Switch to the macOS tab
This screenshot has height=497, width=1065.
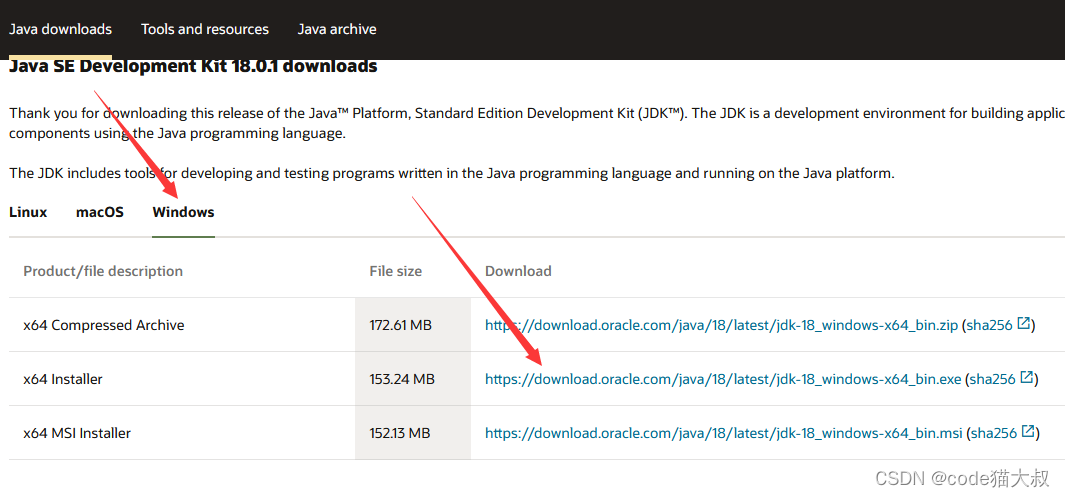(100, 212)
